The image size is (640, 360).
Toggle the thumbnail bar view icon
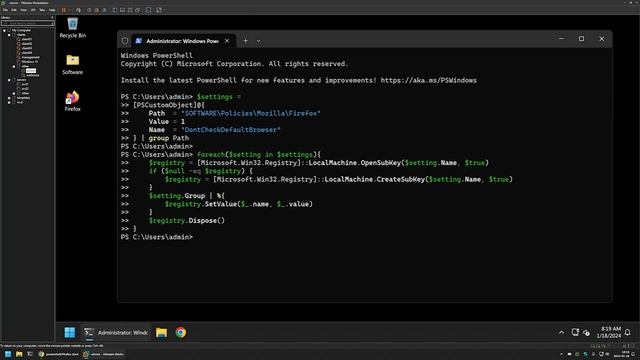122,10
